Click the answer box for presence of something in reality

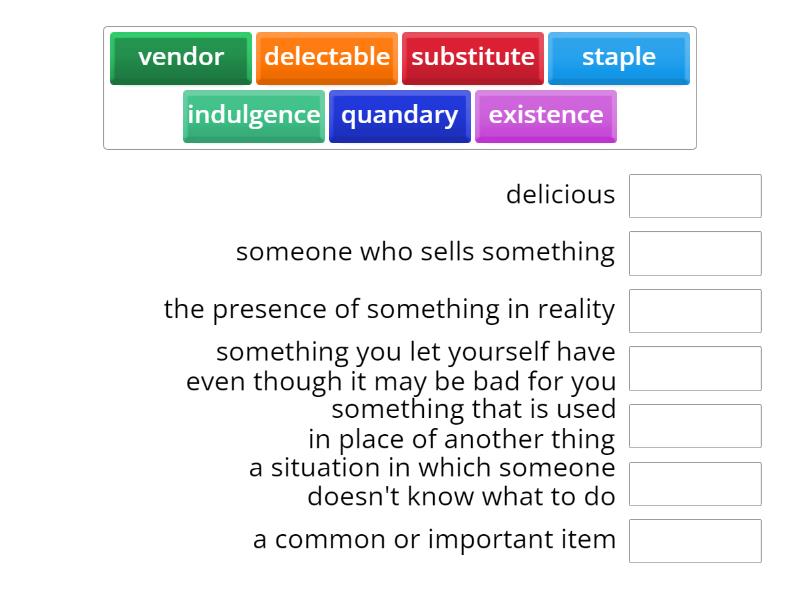click(695, 310)
